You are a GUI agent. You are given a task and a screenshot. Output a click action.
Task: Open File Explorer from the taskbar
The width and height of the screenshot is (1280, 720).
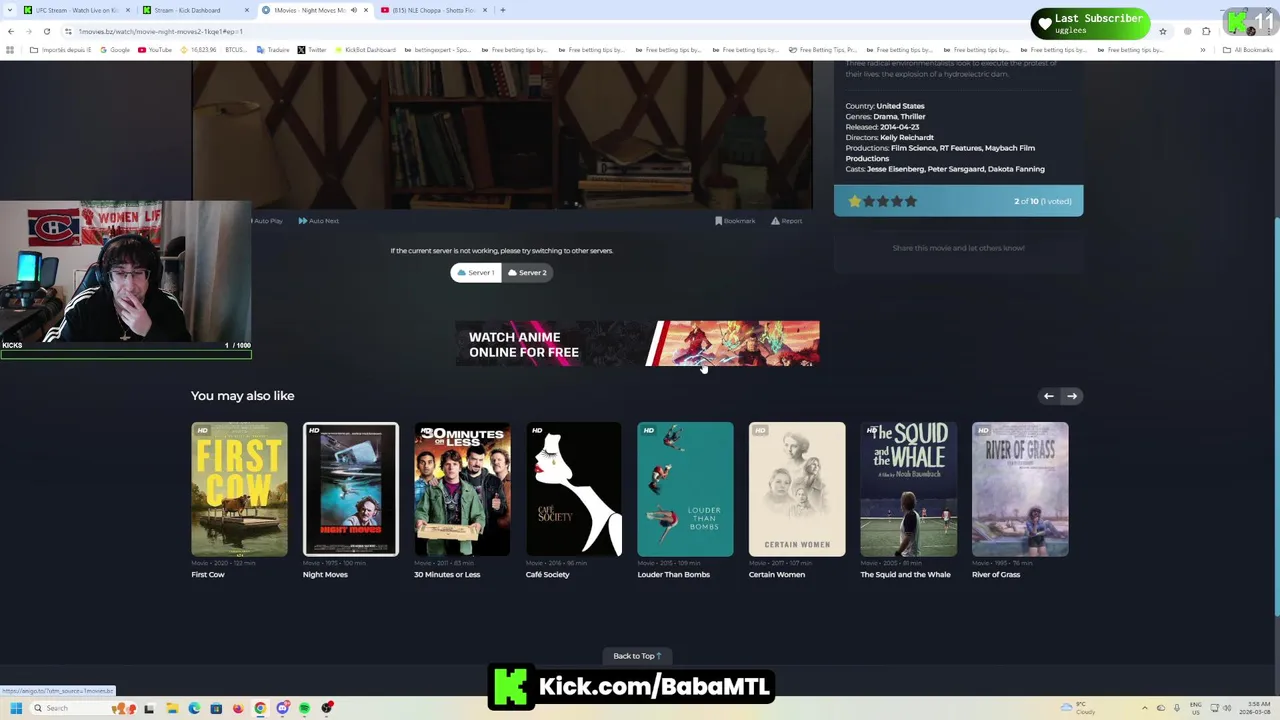172,708
